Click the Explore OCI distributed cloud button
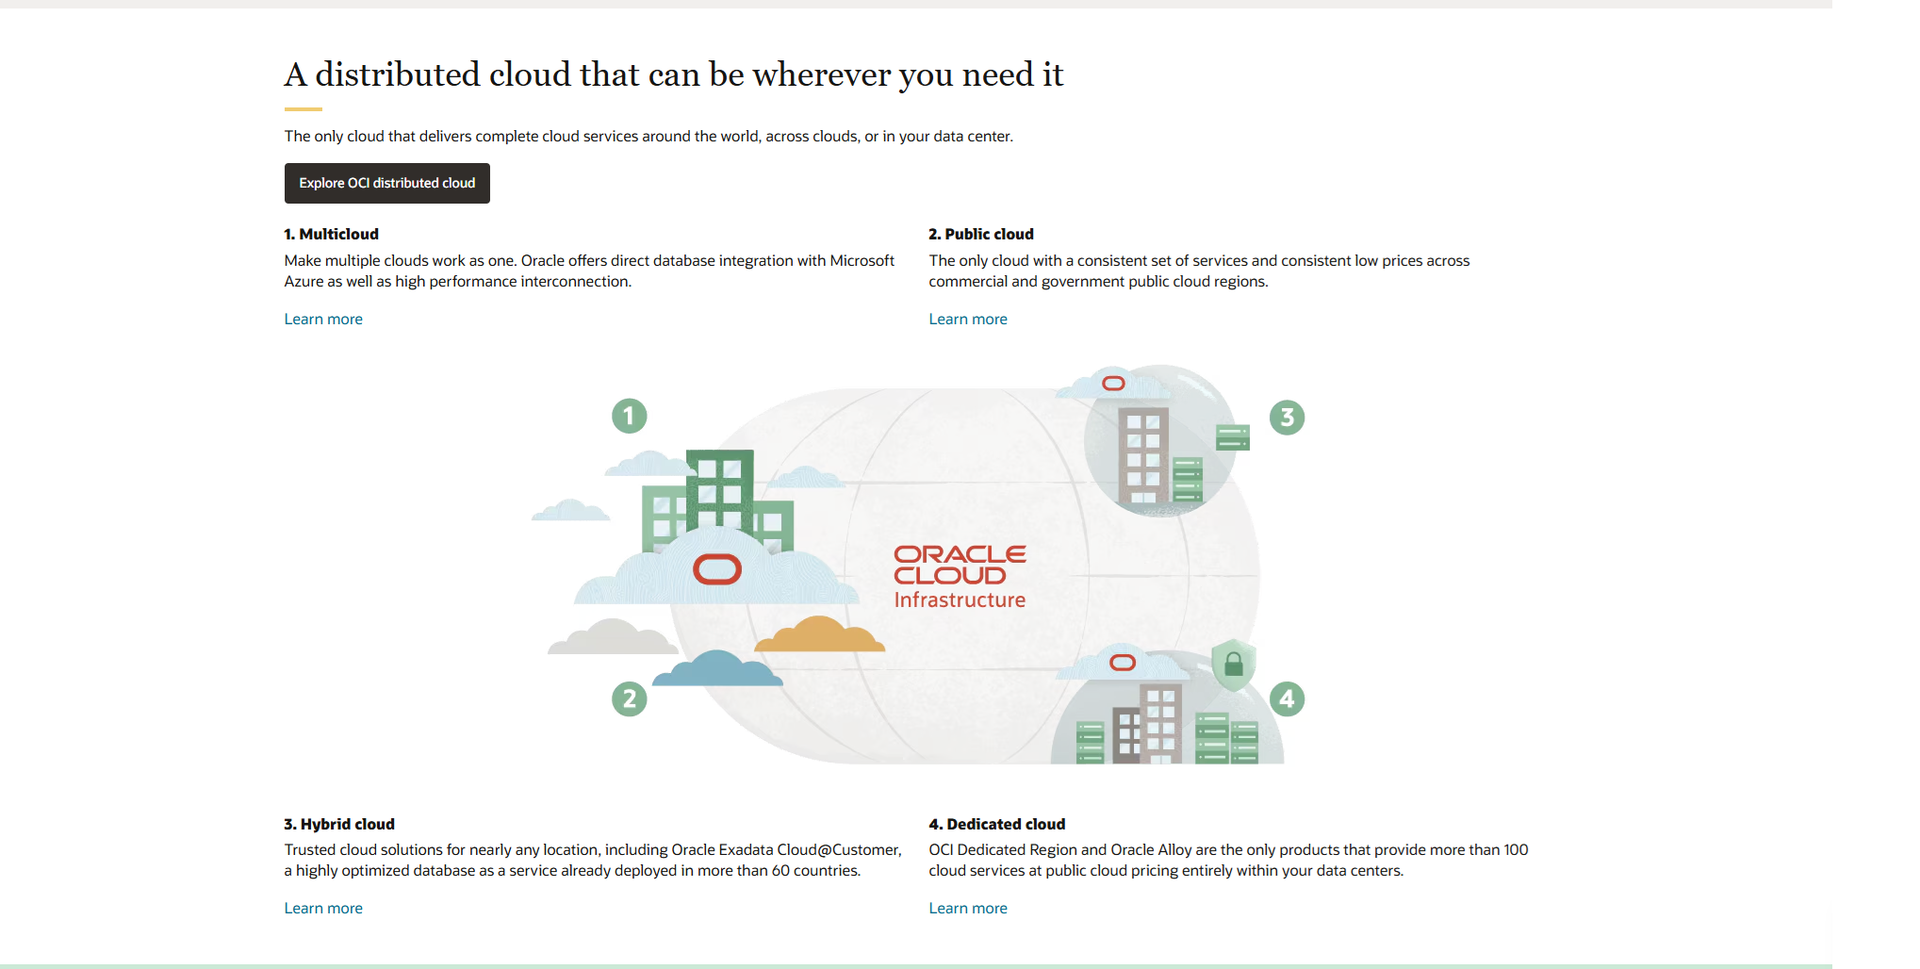The width and height of the screenshot is (1920, 969). click(x=387, y=183)
